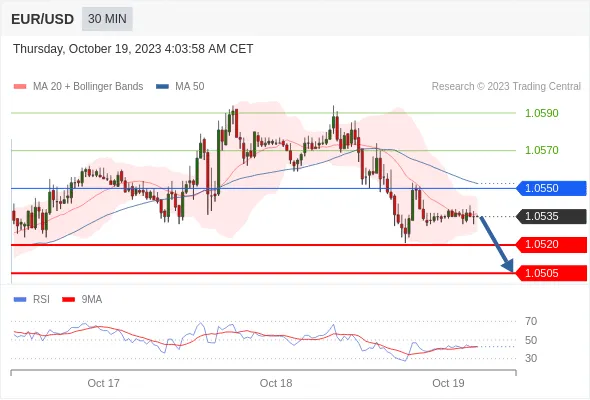Click the red 1.0520 support price tag

tap(551, 245)
